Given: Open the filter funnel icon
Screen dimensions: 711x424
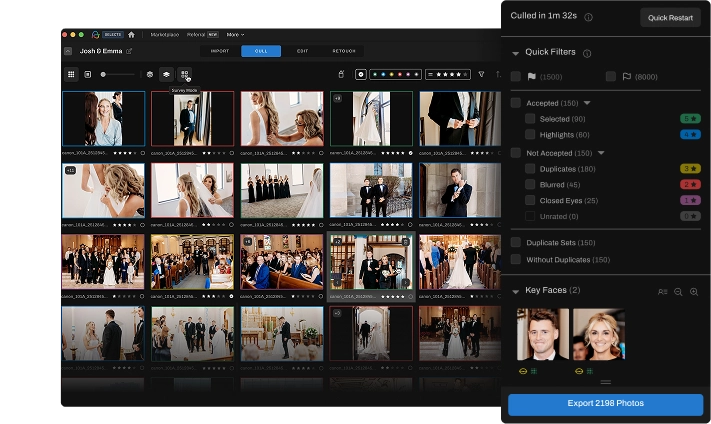Looking at the screenshot, I should coord(481,74).
